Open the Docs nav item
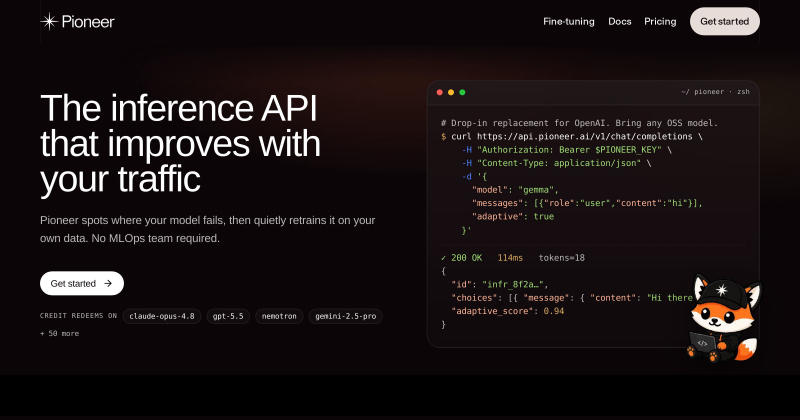The width and height of the screenshot is (800, 420). tap(619, 21)
